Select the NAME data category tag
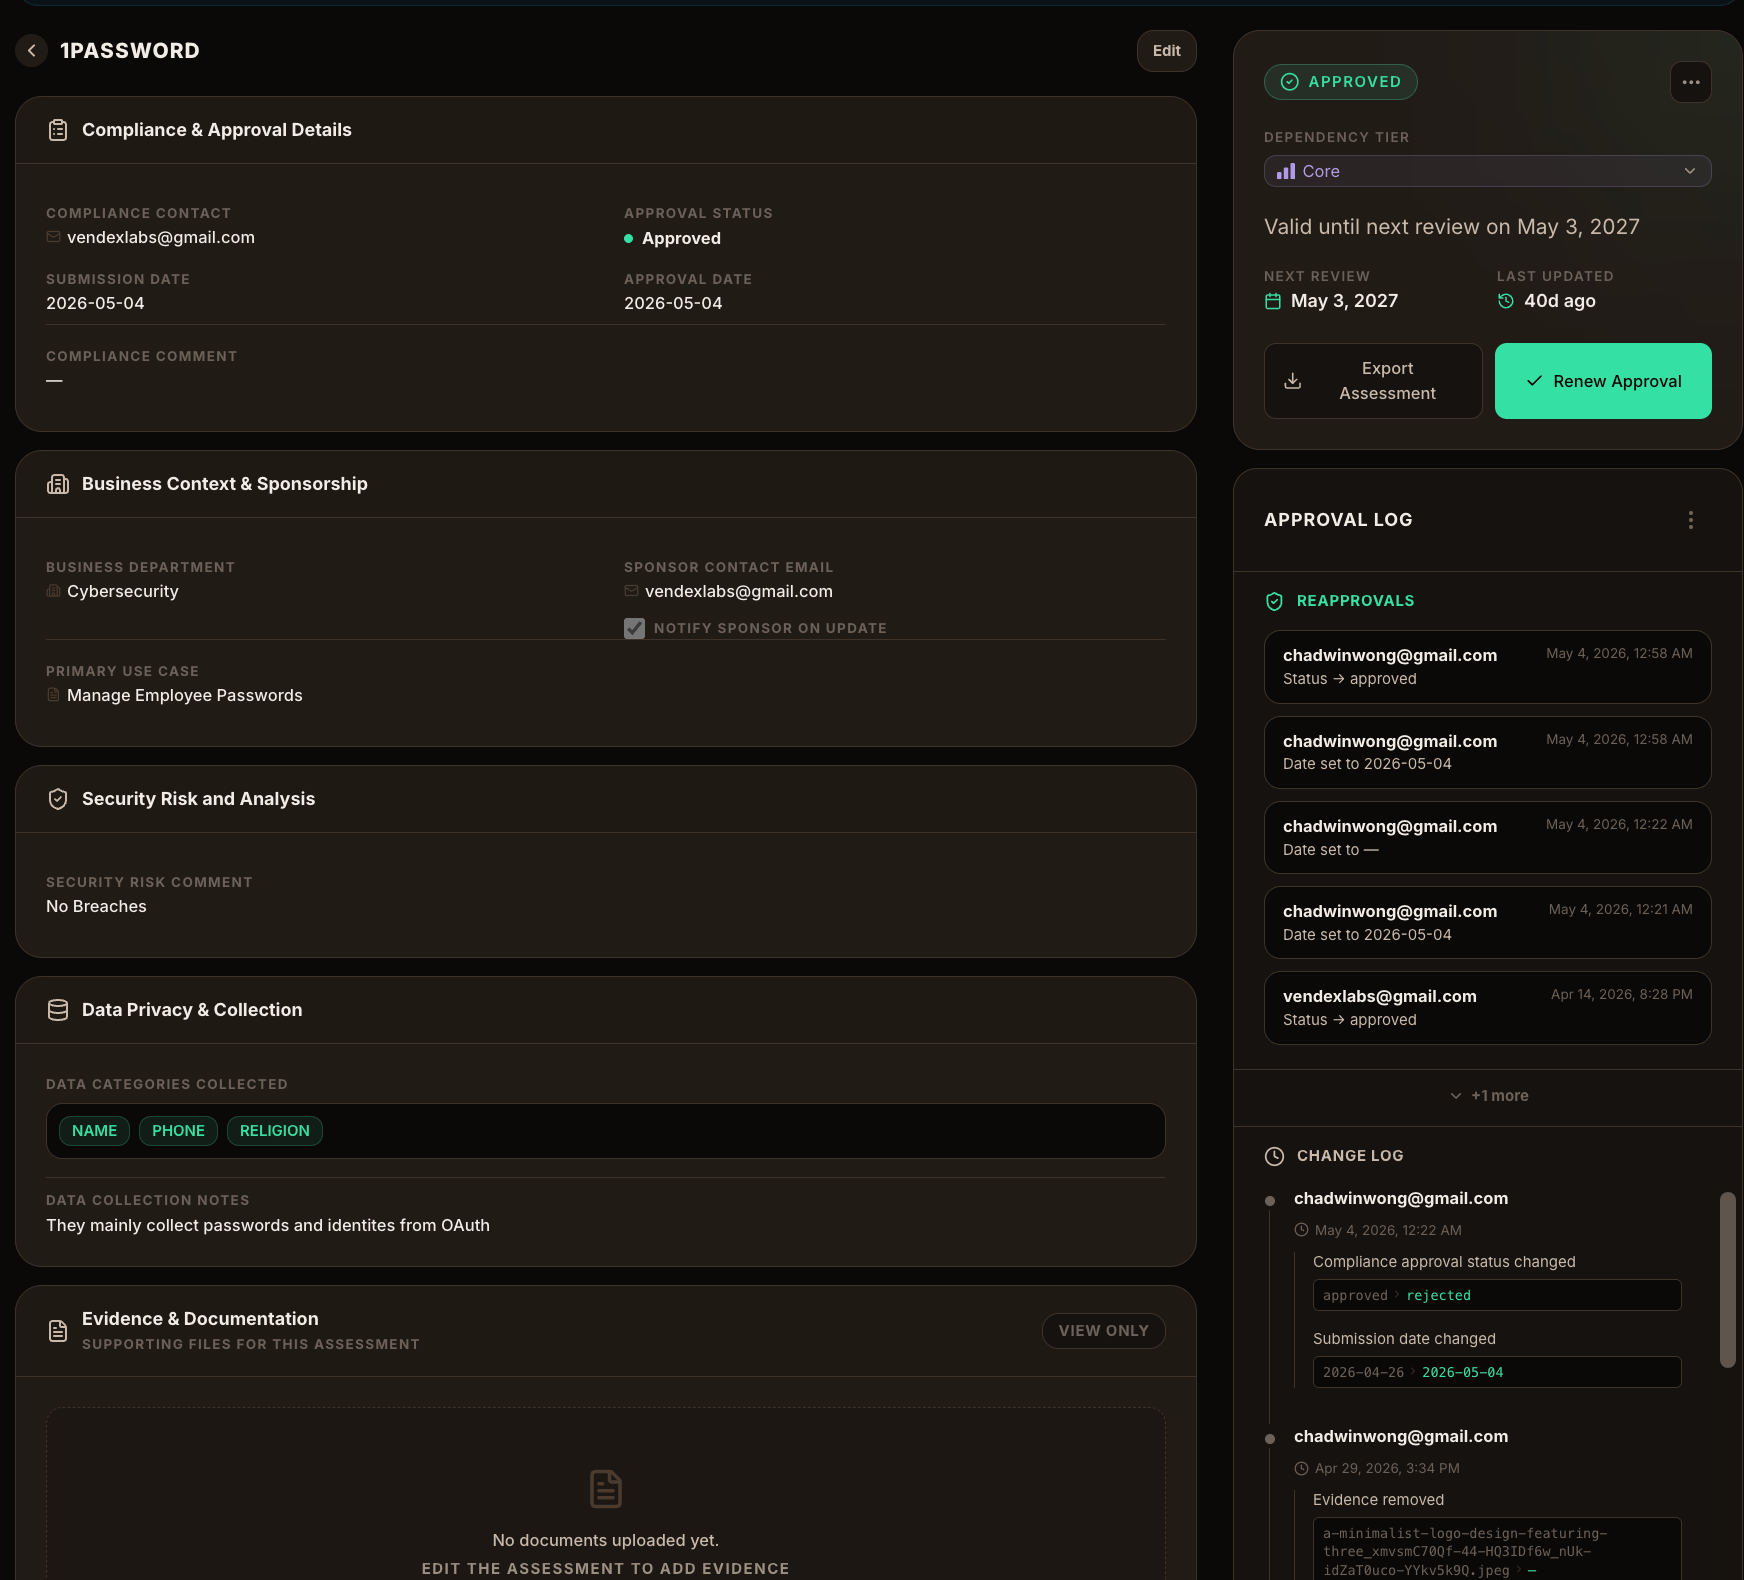Viewport: 1744px width, 1580px height. [95, 1131]
